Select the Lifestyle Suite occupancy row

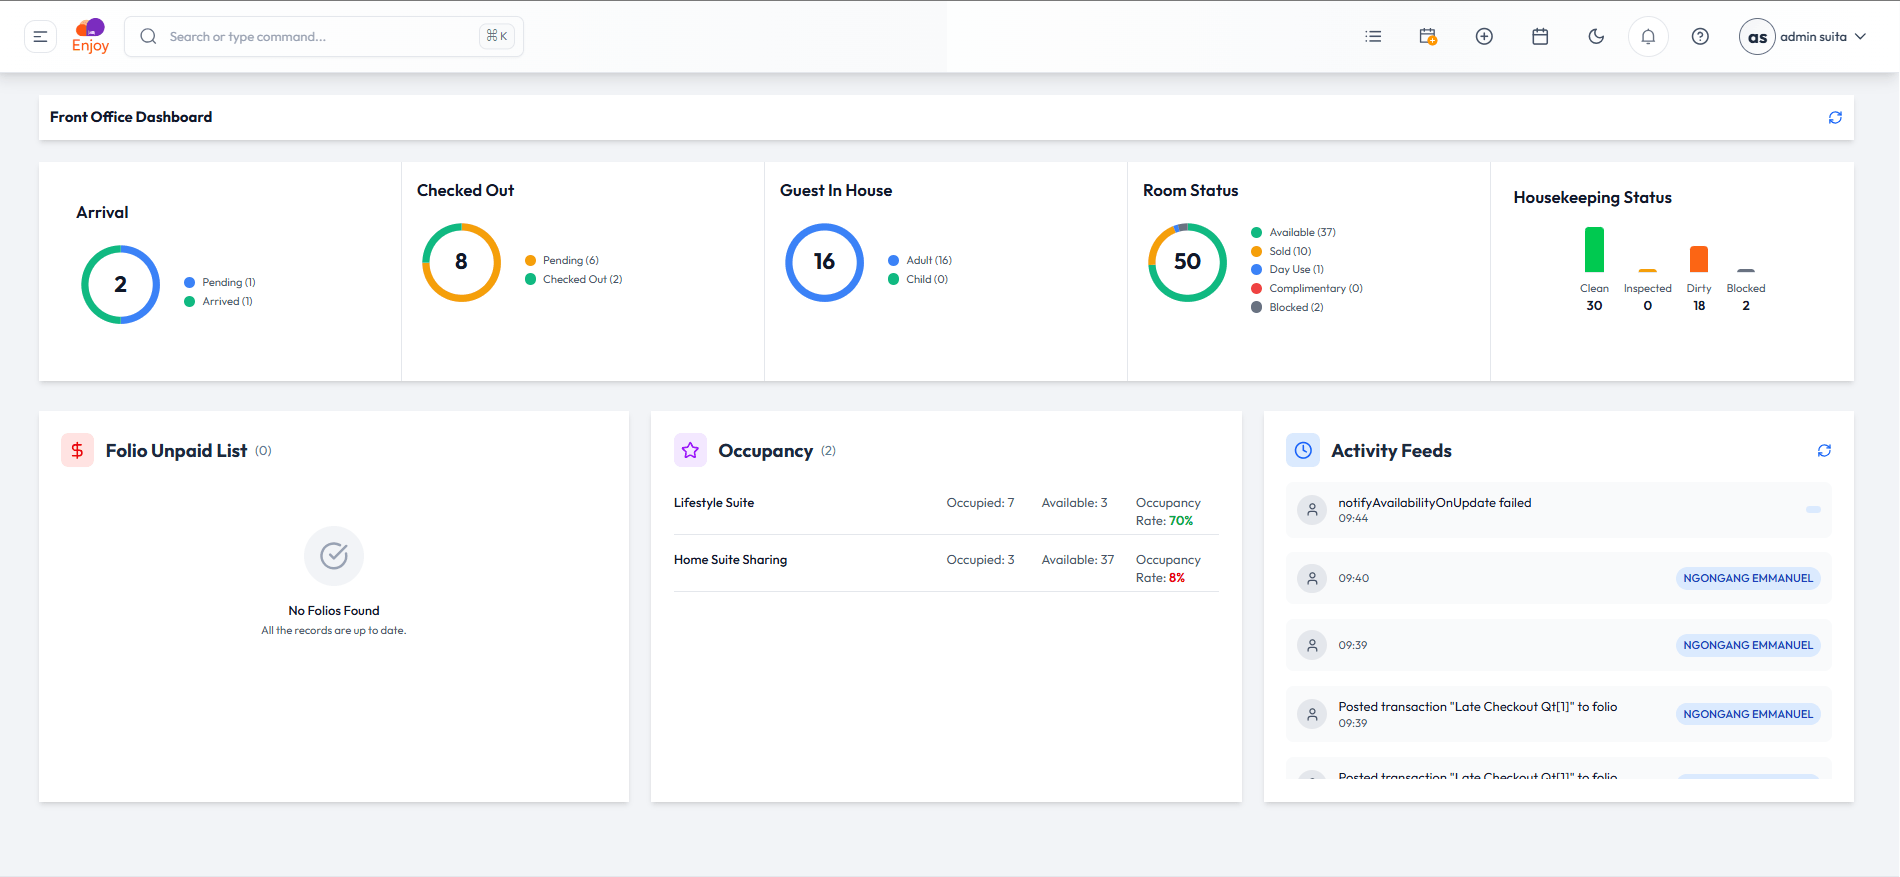946,511
